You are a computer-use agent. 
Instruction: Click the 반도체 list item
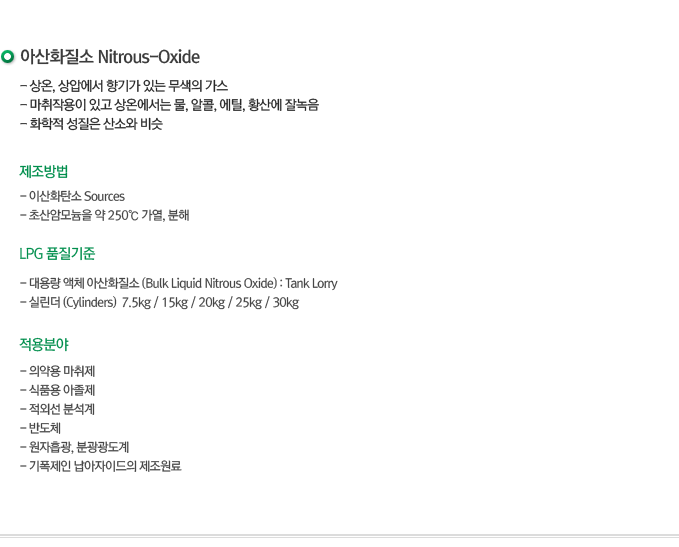pyautogui.click(x=40, y=428)
